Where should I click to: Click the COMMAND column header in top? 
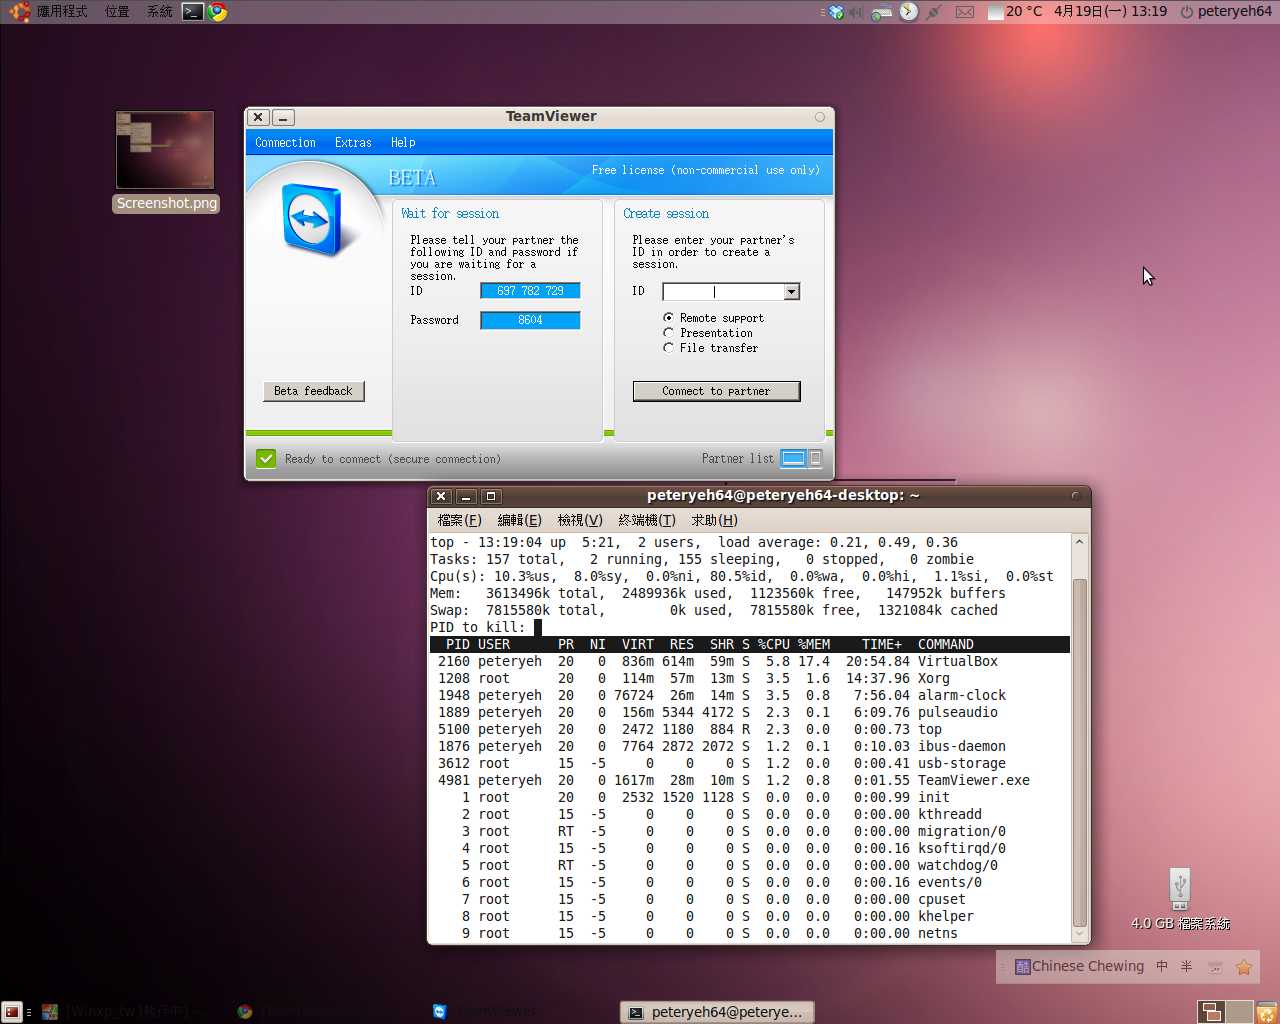[945, 644]
